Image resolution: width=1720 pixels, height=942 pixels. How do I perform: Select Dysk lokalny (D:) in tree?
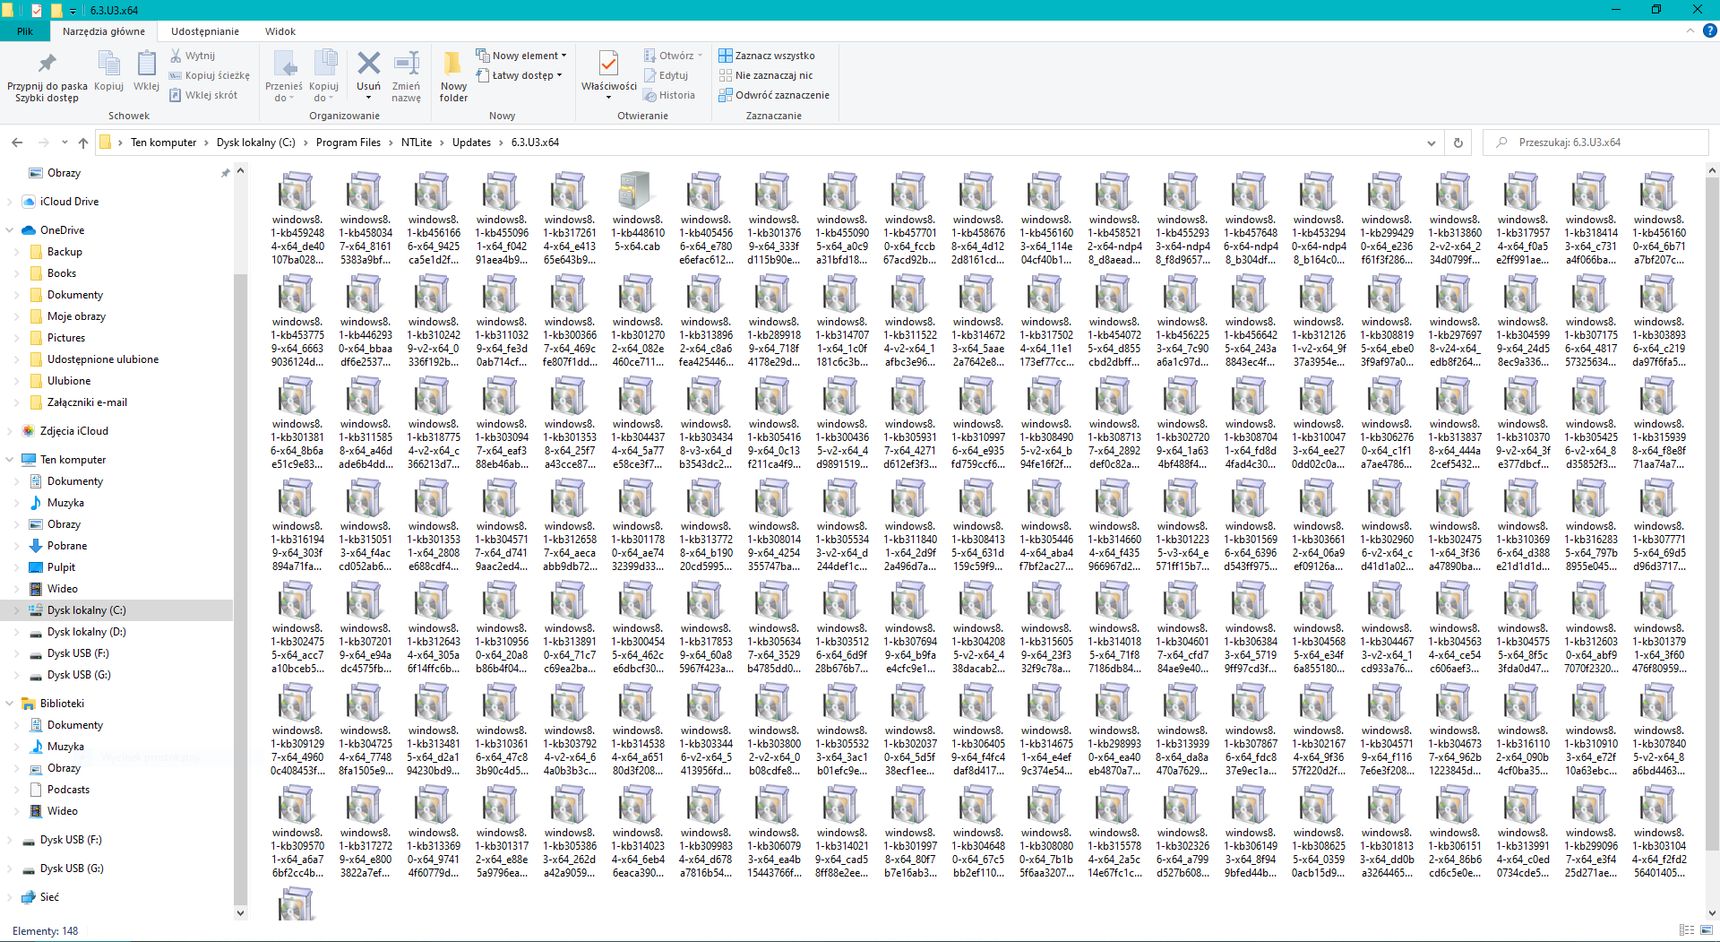click(86, 632)
